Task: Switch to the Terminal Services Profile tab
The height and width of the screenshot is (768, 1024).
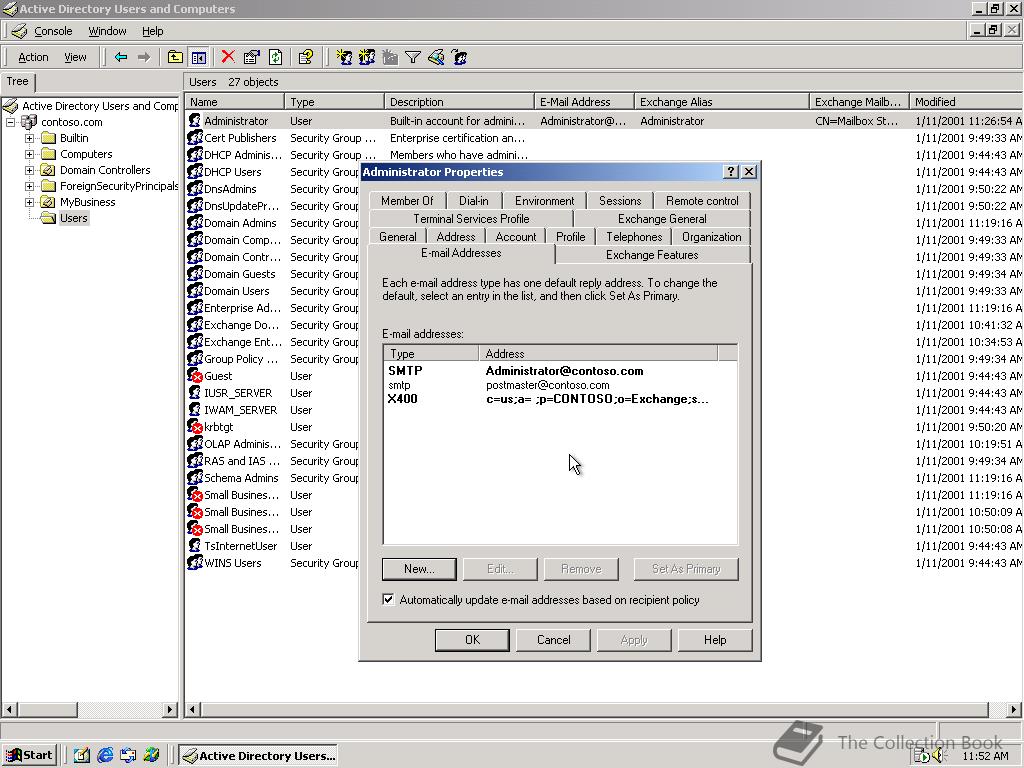Action: pyautogui.click(x=471, y=219)
